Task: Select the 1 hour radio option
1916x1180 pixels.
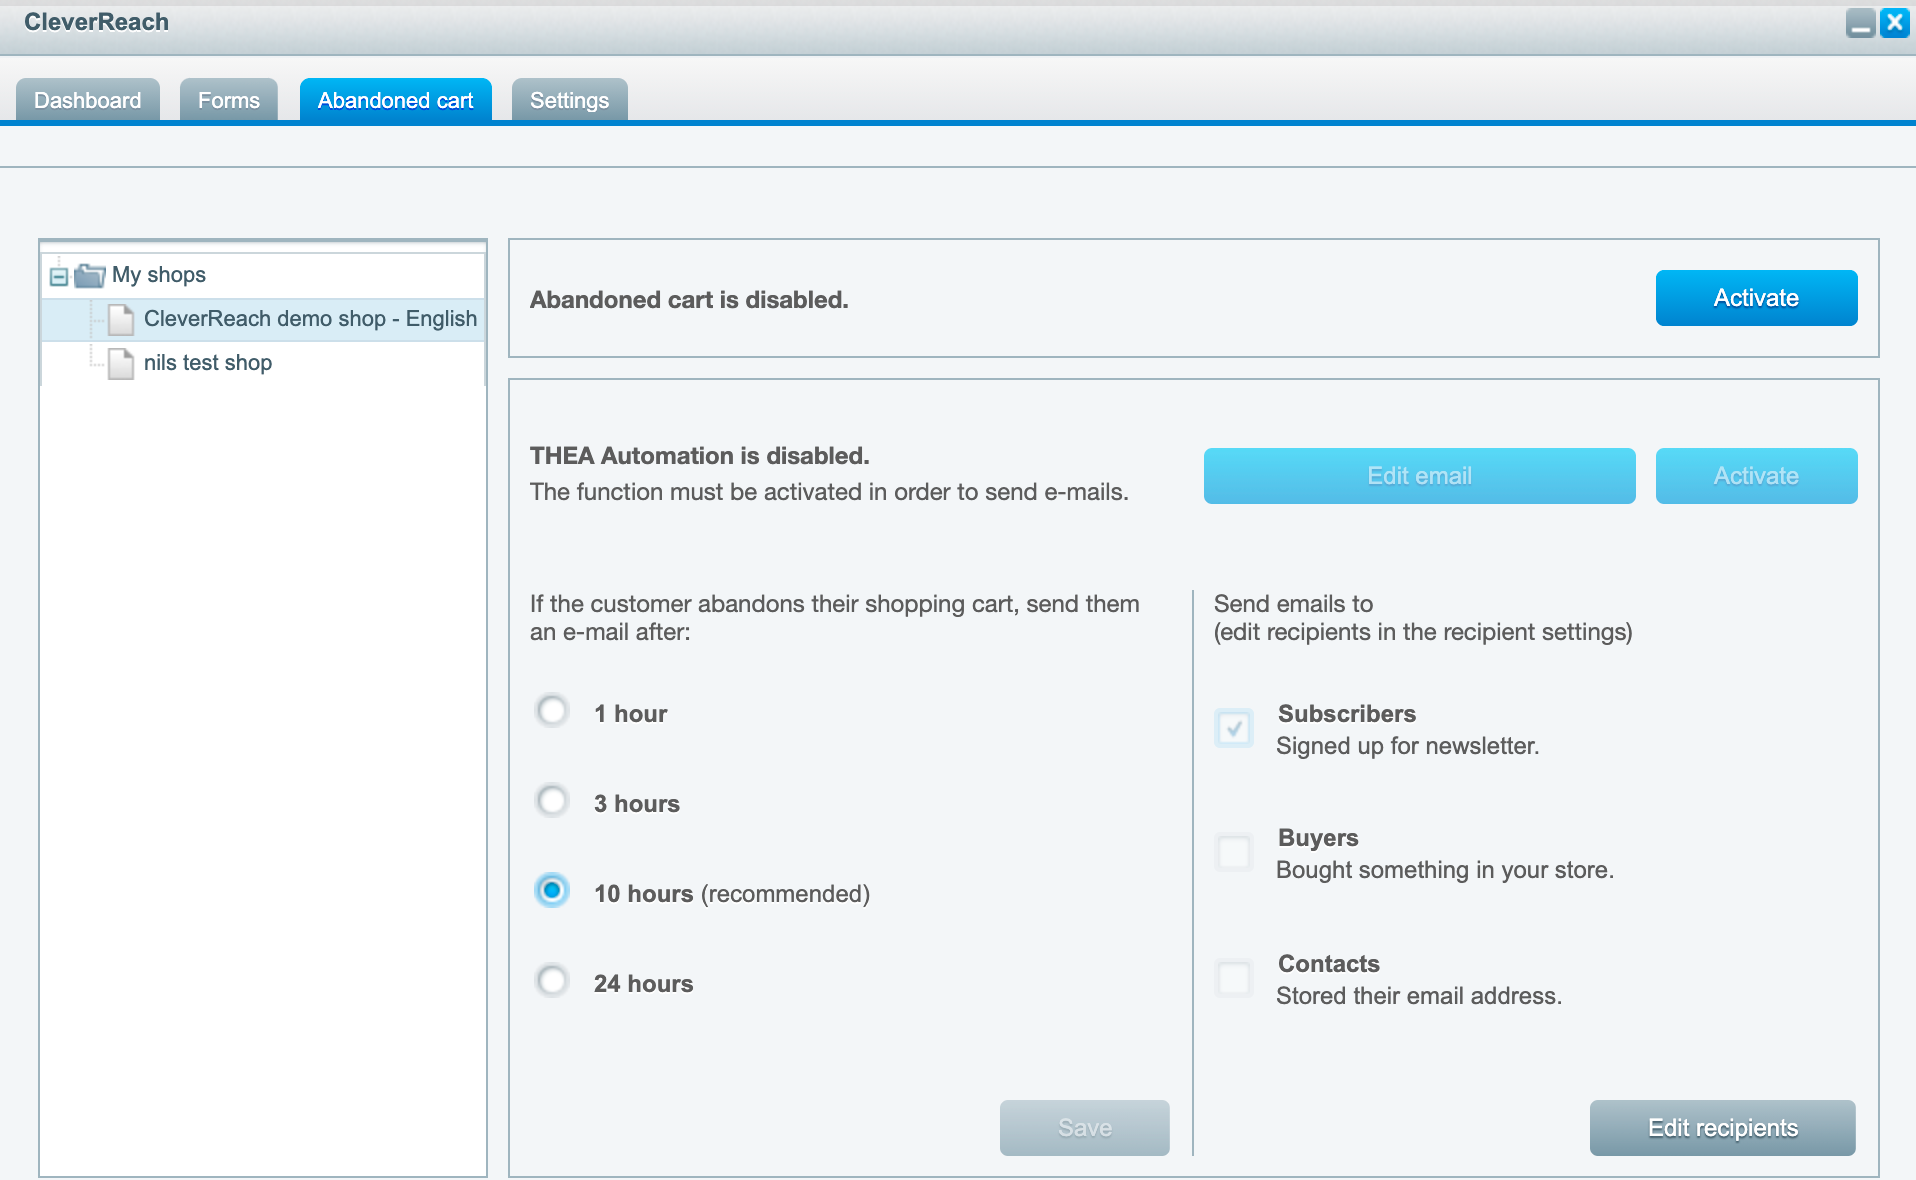Action: click(552, 711)
